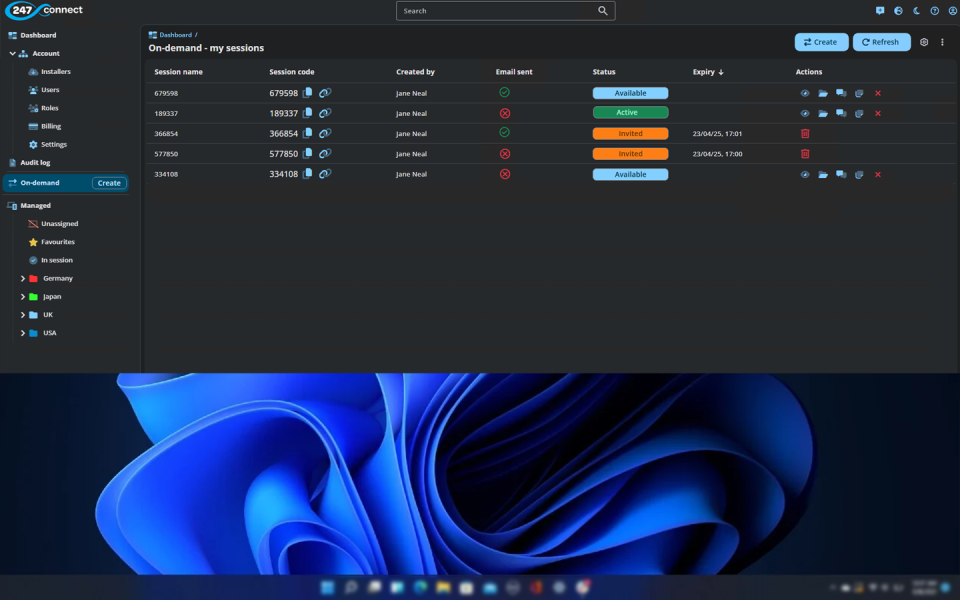Viewport: 960px width, 600px height.
Task: Go to Installers under Account
Action: pyautogui.click(x=55, y=72)
